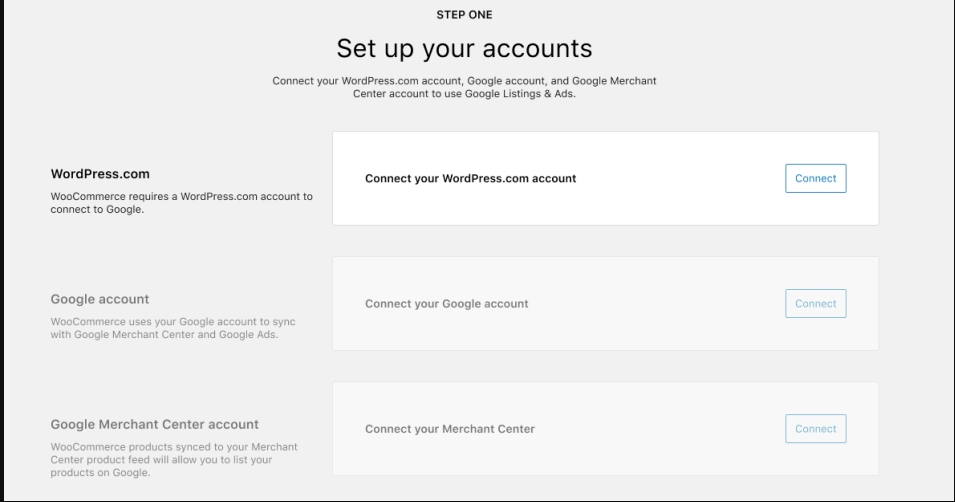
Task: Click the 'WooCommerce products synced' description text
Action: (174, 459)
